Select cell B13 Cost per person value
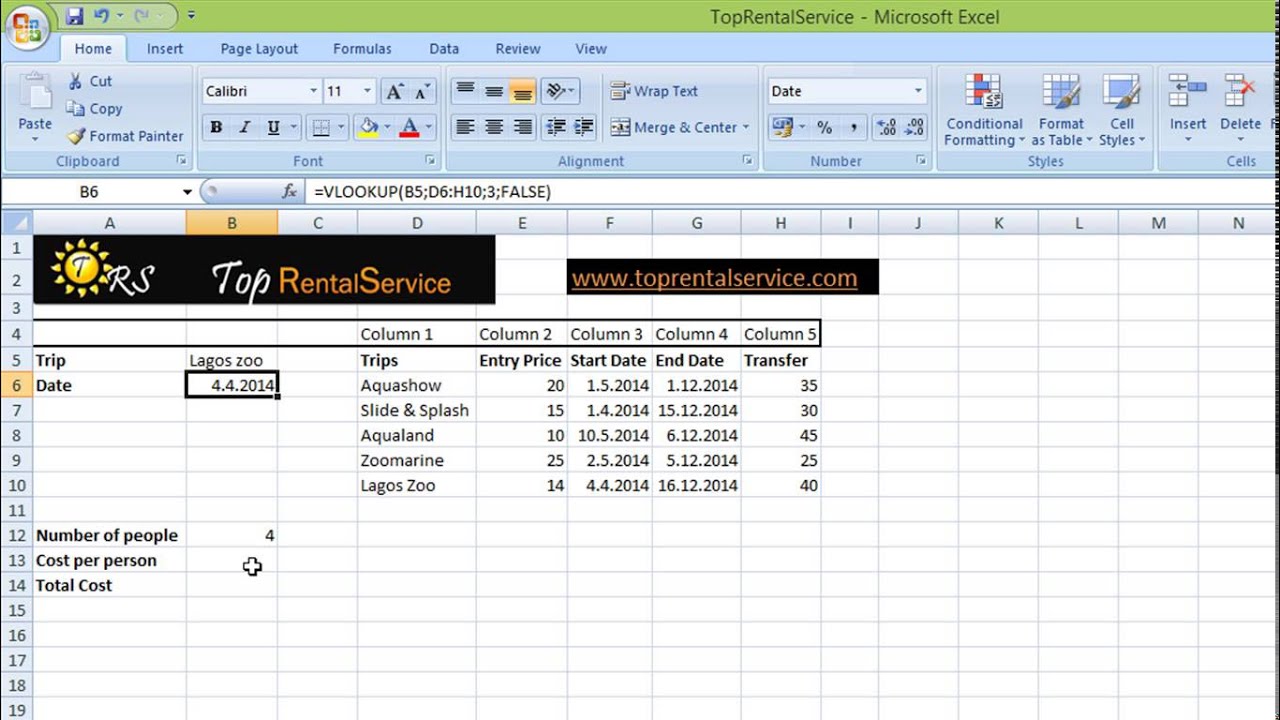1280x720 pixels. click(231, 560)
